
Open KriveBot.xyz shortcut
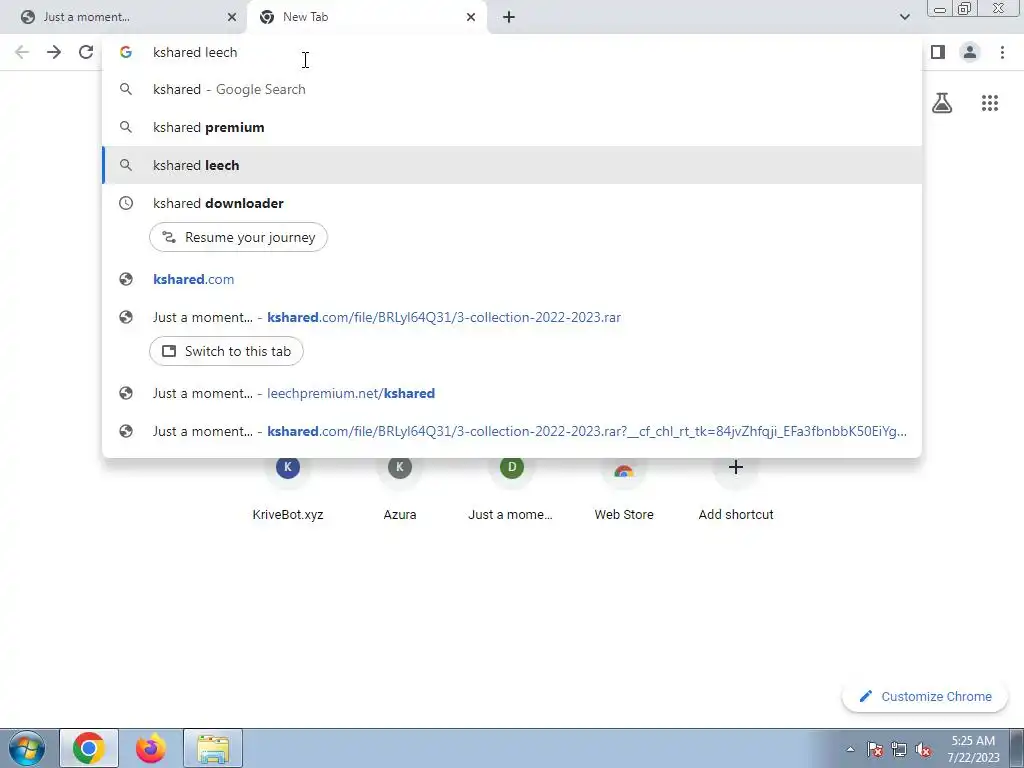point(288,488)
